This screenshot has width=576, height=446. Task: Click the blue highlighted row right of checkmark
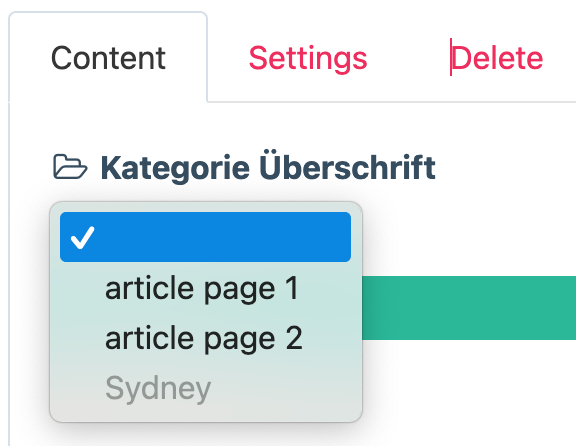click(x=224, y=237)
